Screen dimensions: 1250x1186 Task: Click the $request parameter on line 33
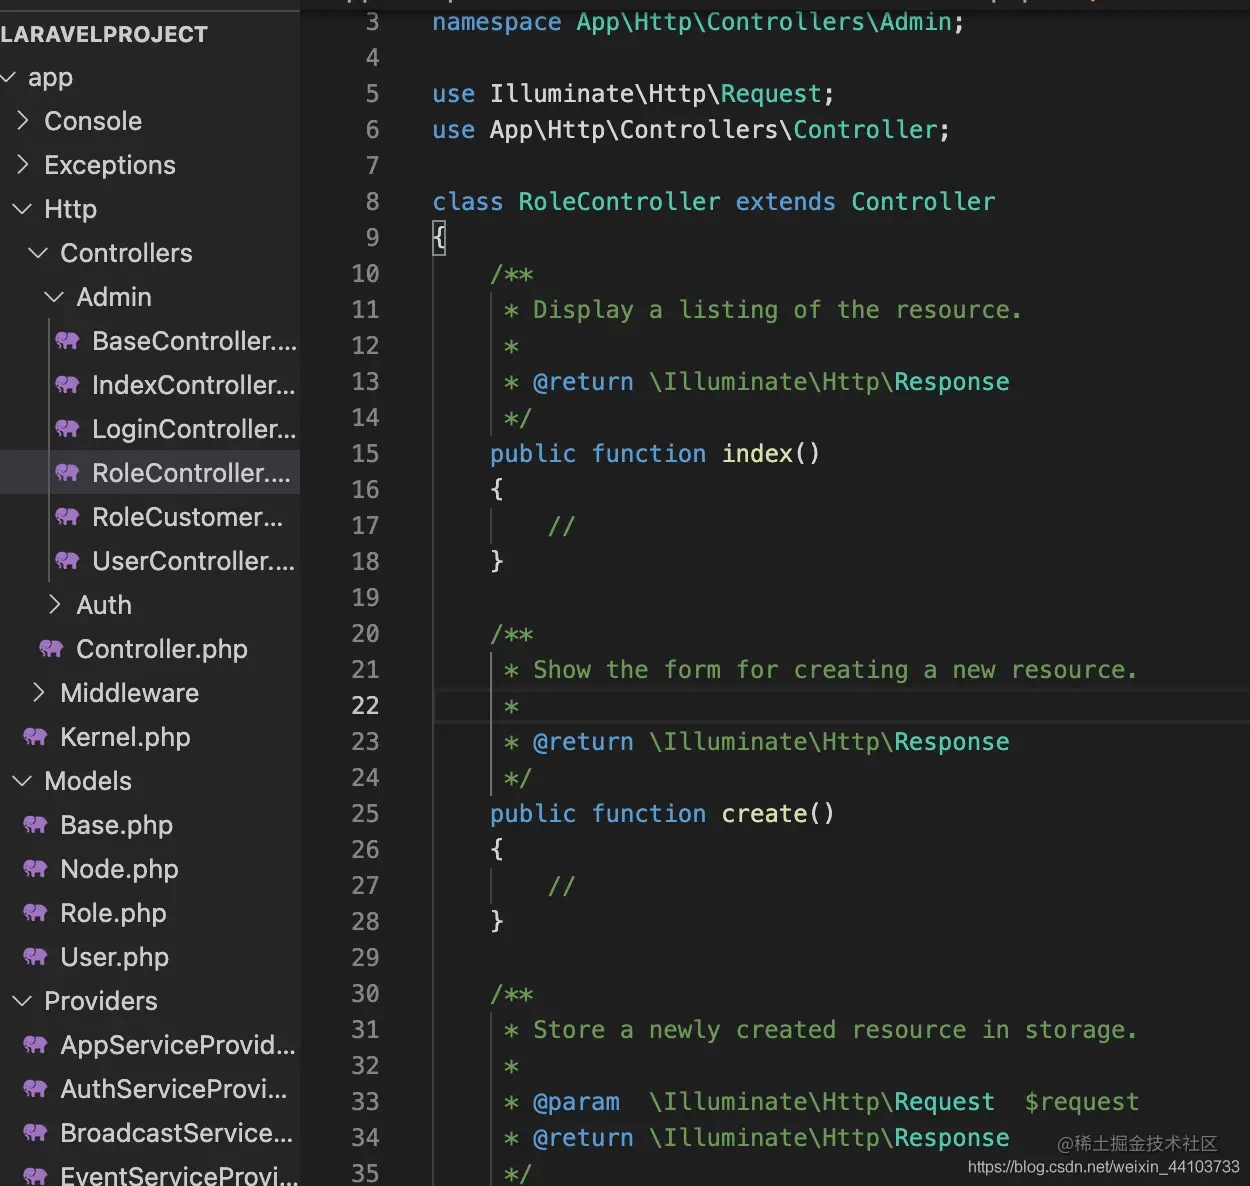click(x=1081, y=1102)
